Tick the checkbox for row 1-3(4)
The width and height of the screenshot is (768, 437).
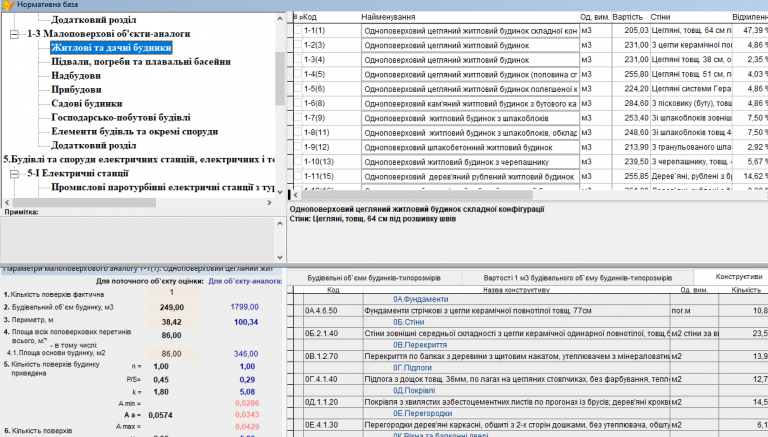[298, 60]
